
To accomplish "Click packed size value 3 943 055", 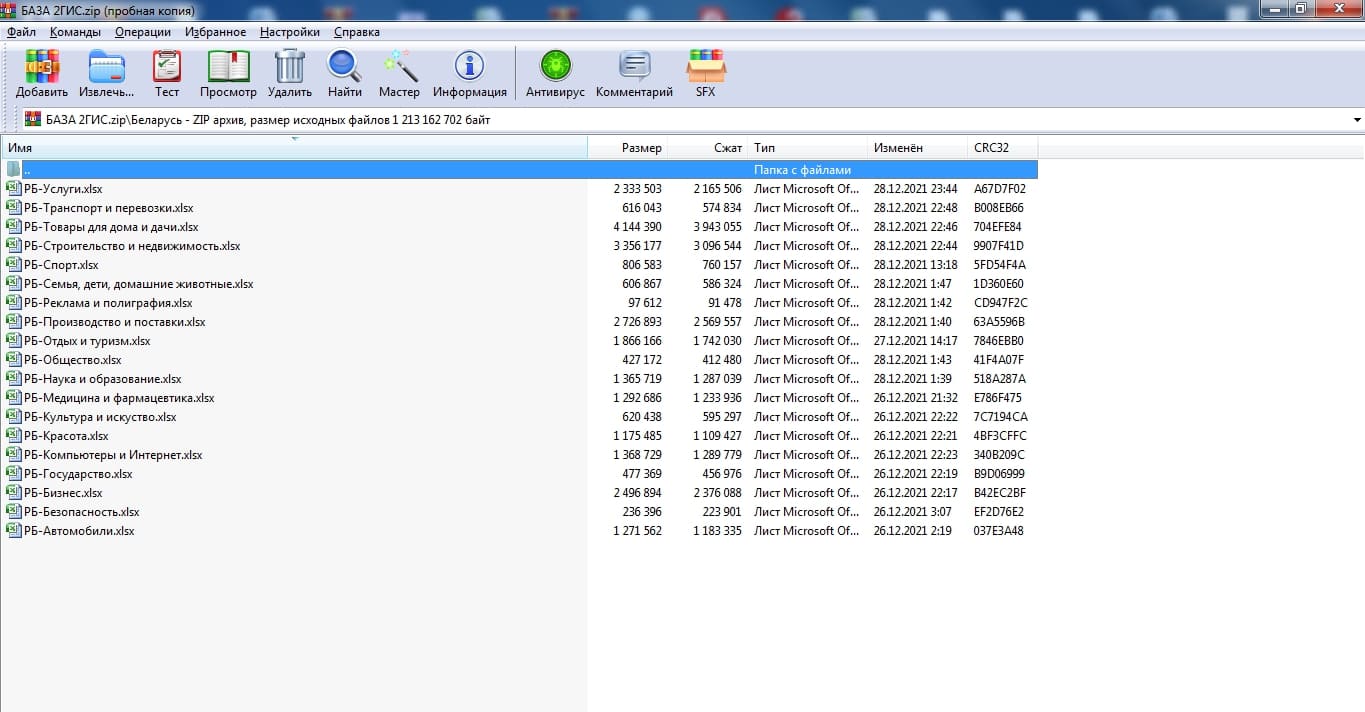I will tap(717, 227).
